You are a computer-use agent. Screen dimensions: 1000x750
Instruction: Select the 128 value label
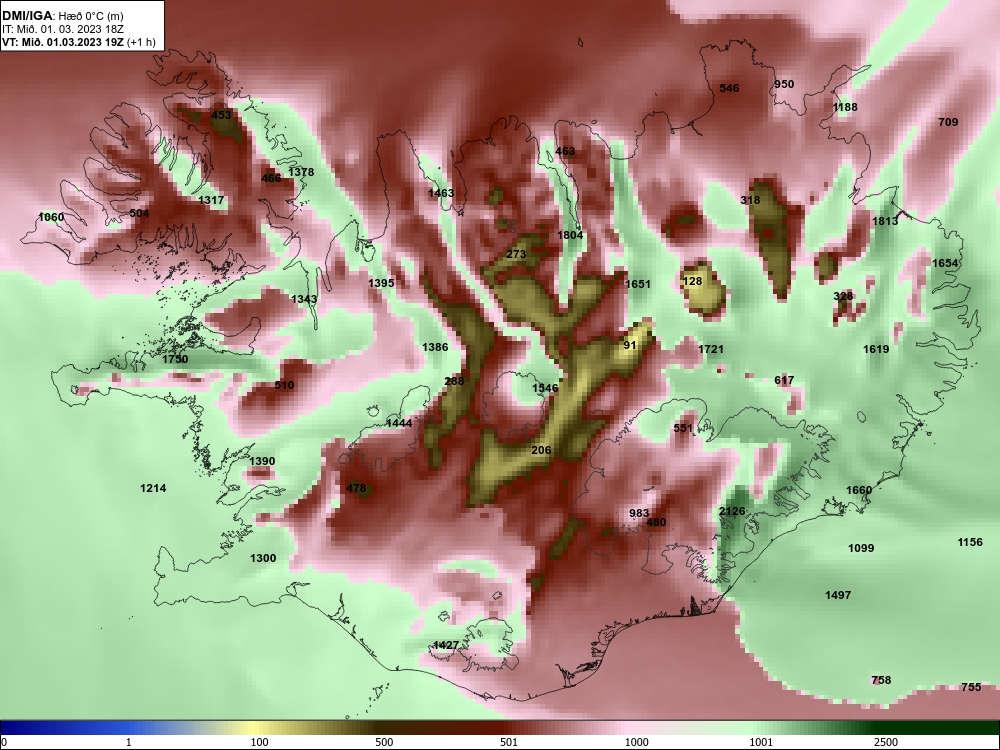692,281
